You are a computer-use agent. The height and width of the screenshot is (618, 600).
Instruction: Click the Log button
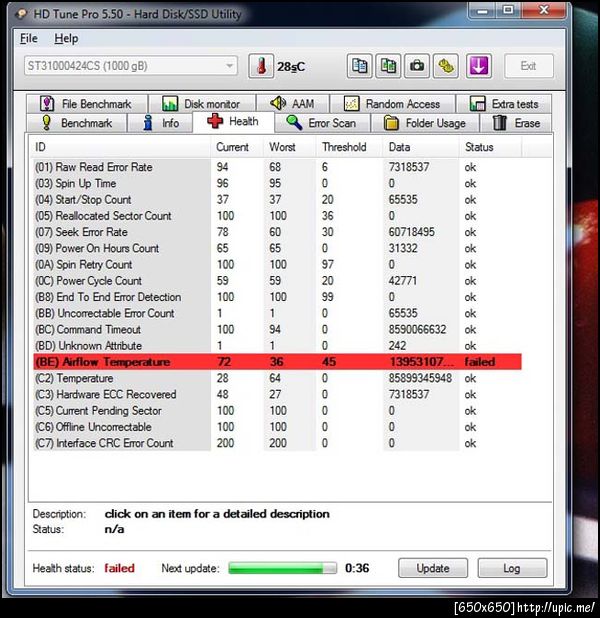point(512,568)
